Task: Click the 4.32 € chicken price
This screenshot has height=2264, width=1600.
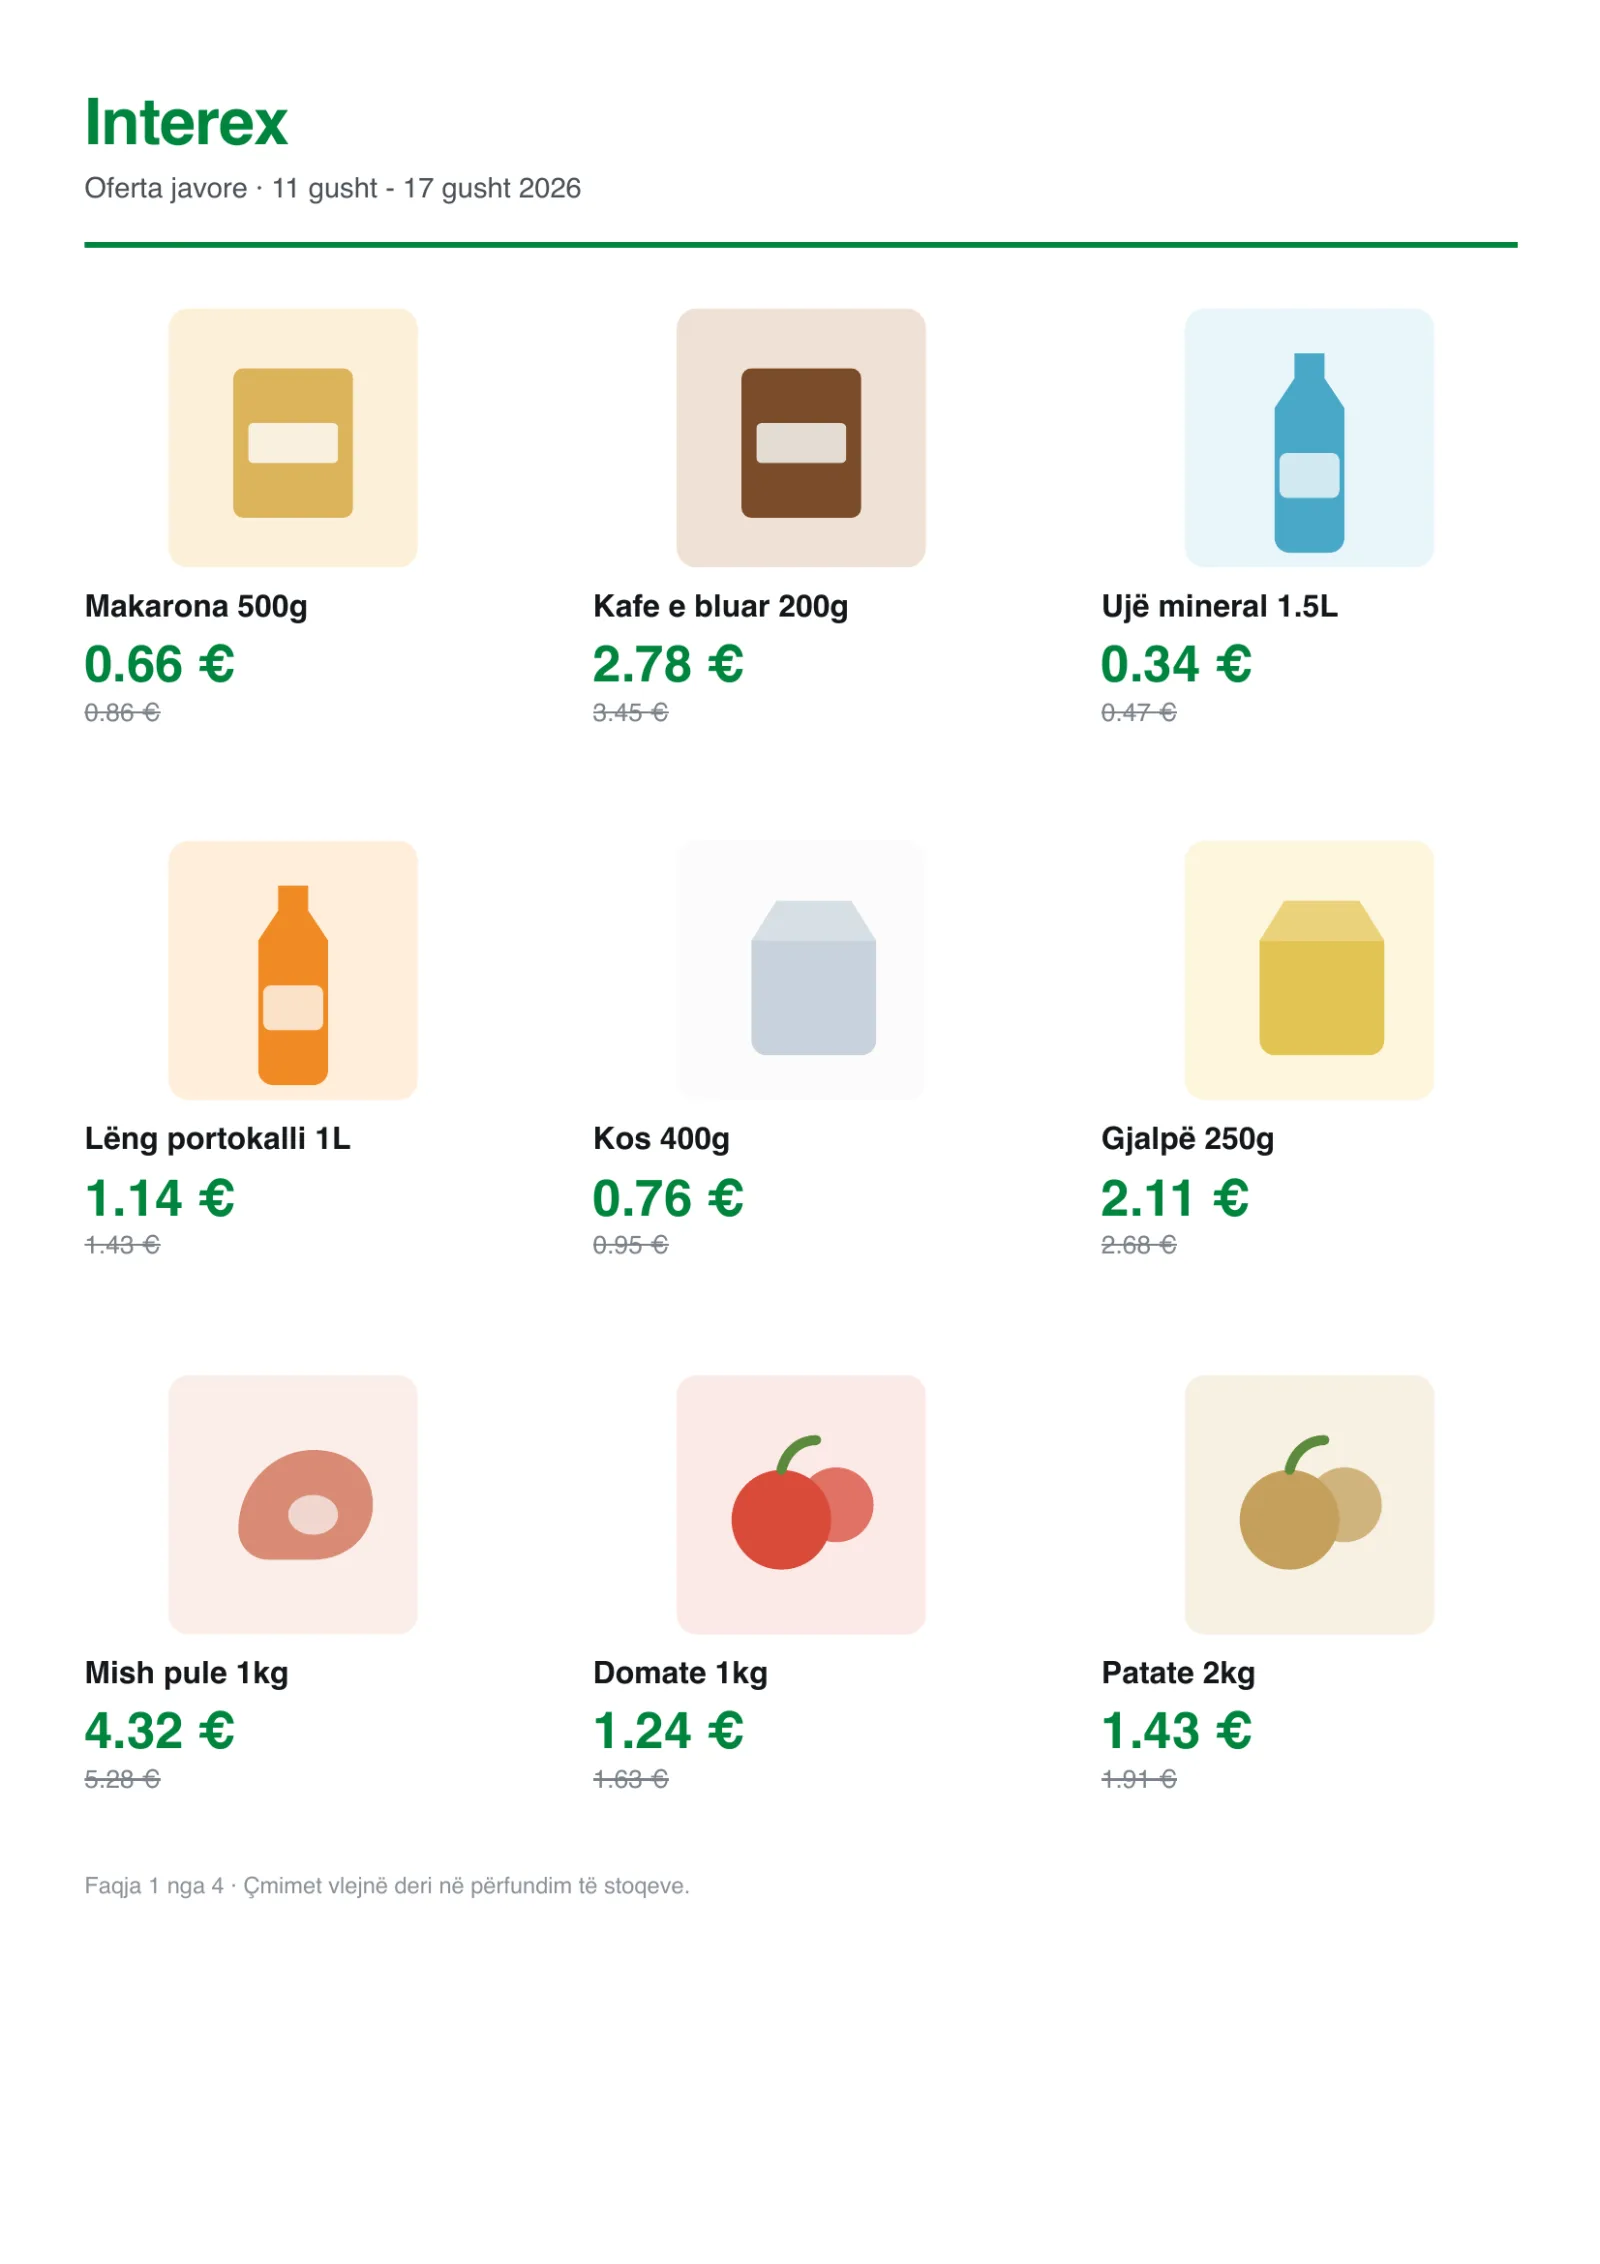Action: pyautogui.click(x=159, y=1731)
